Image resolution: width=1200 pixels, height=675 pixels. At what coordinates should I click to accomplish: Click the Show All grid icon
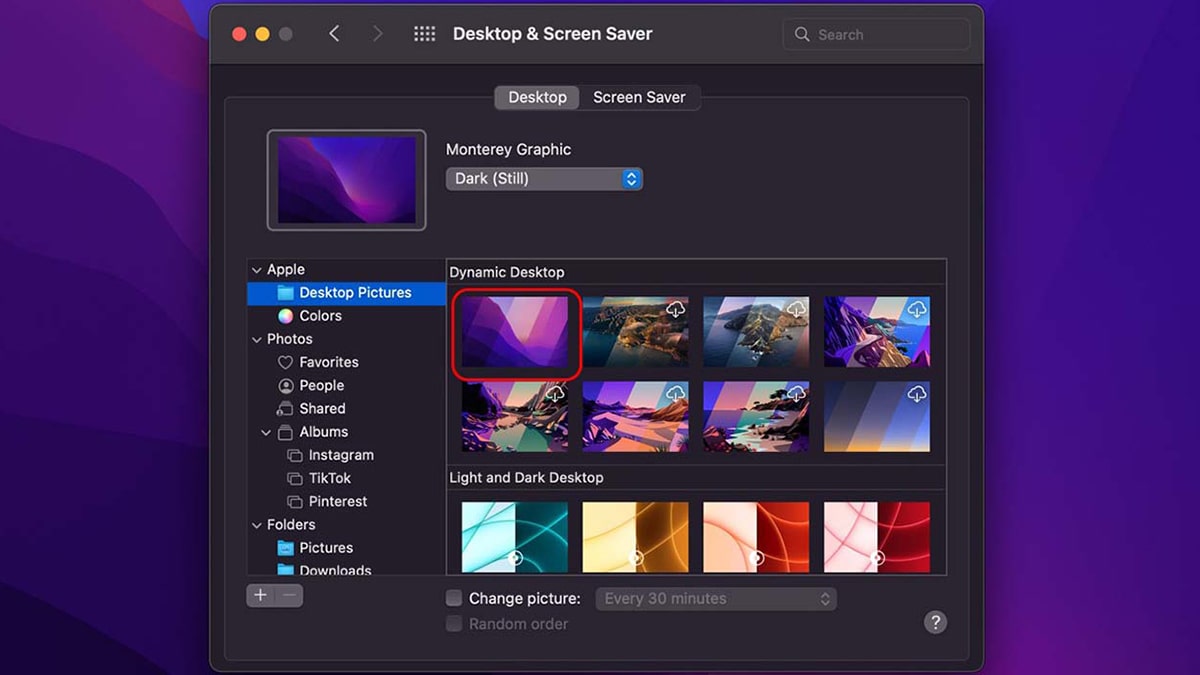click(424, 34)
